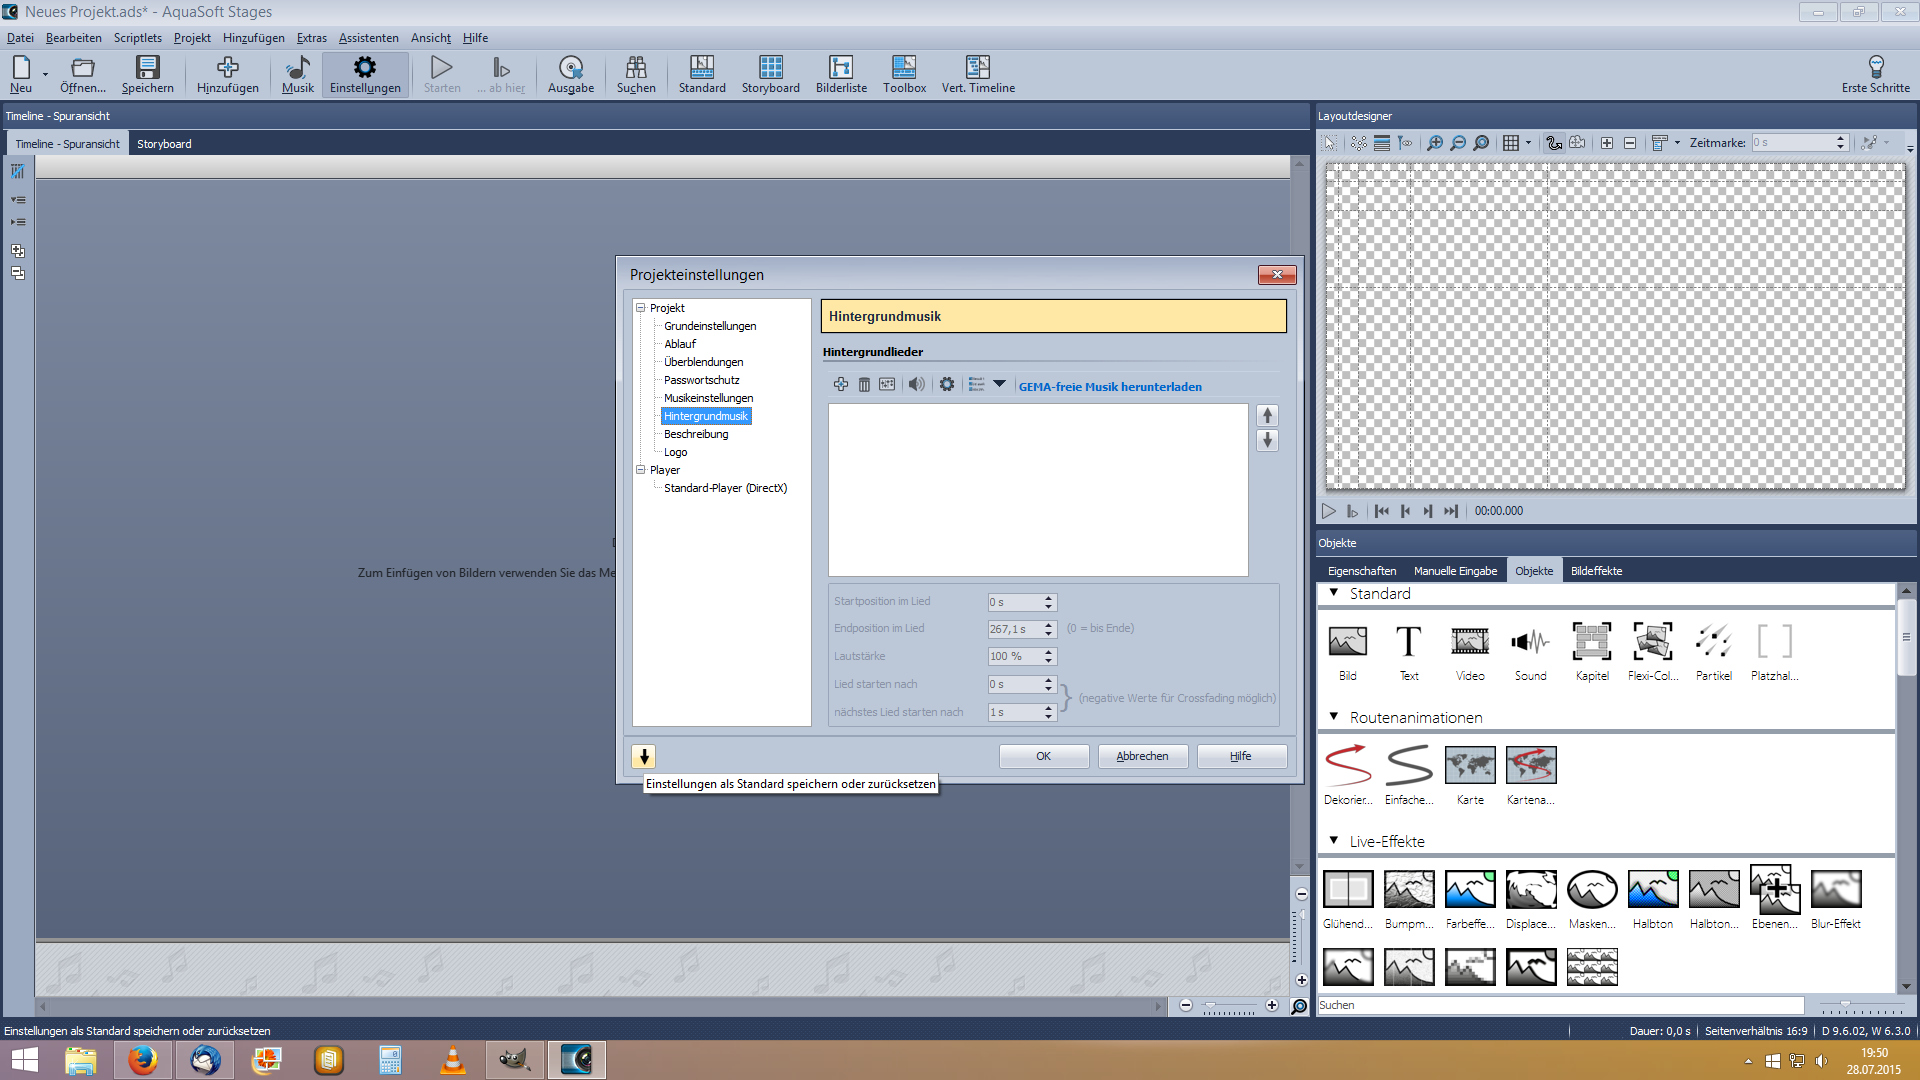The image size is (1920, 1080).
Task: Collapse the Routenanimationen section
Action: click(x=1334, y=717)
